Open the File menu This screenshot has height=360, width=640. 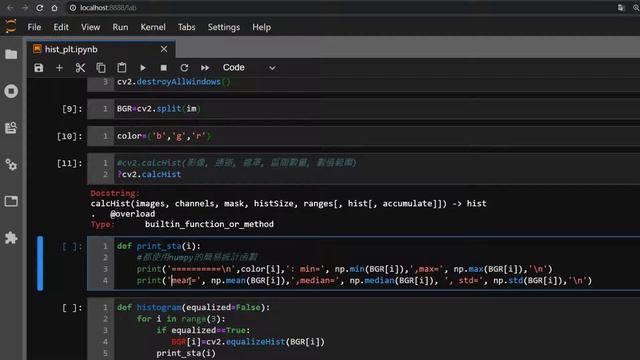click(x=34, y=27)
